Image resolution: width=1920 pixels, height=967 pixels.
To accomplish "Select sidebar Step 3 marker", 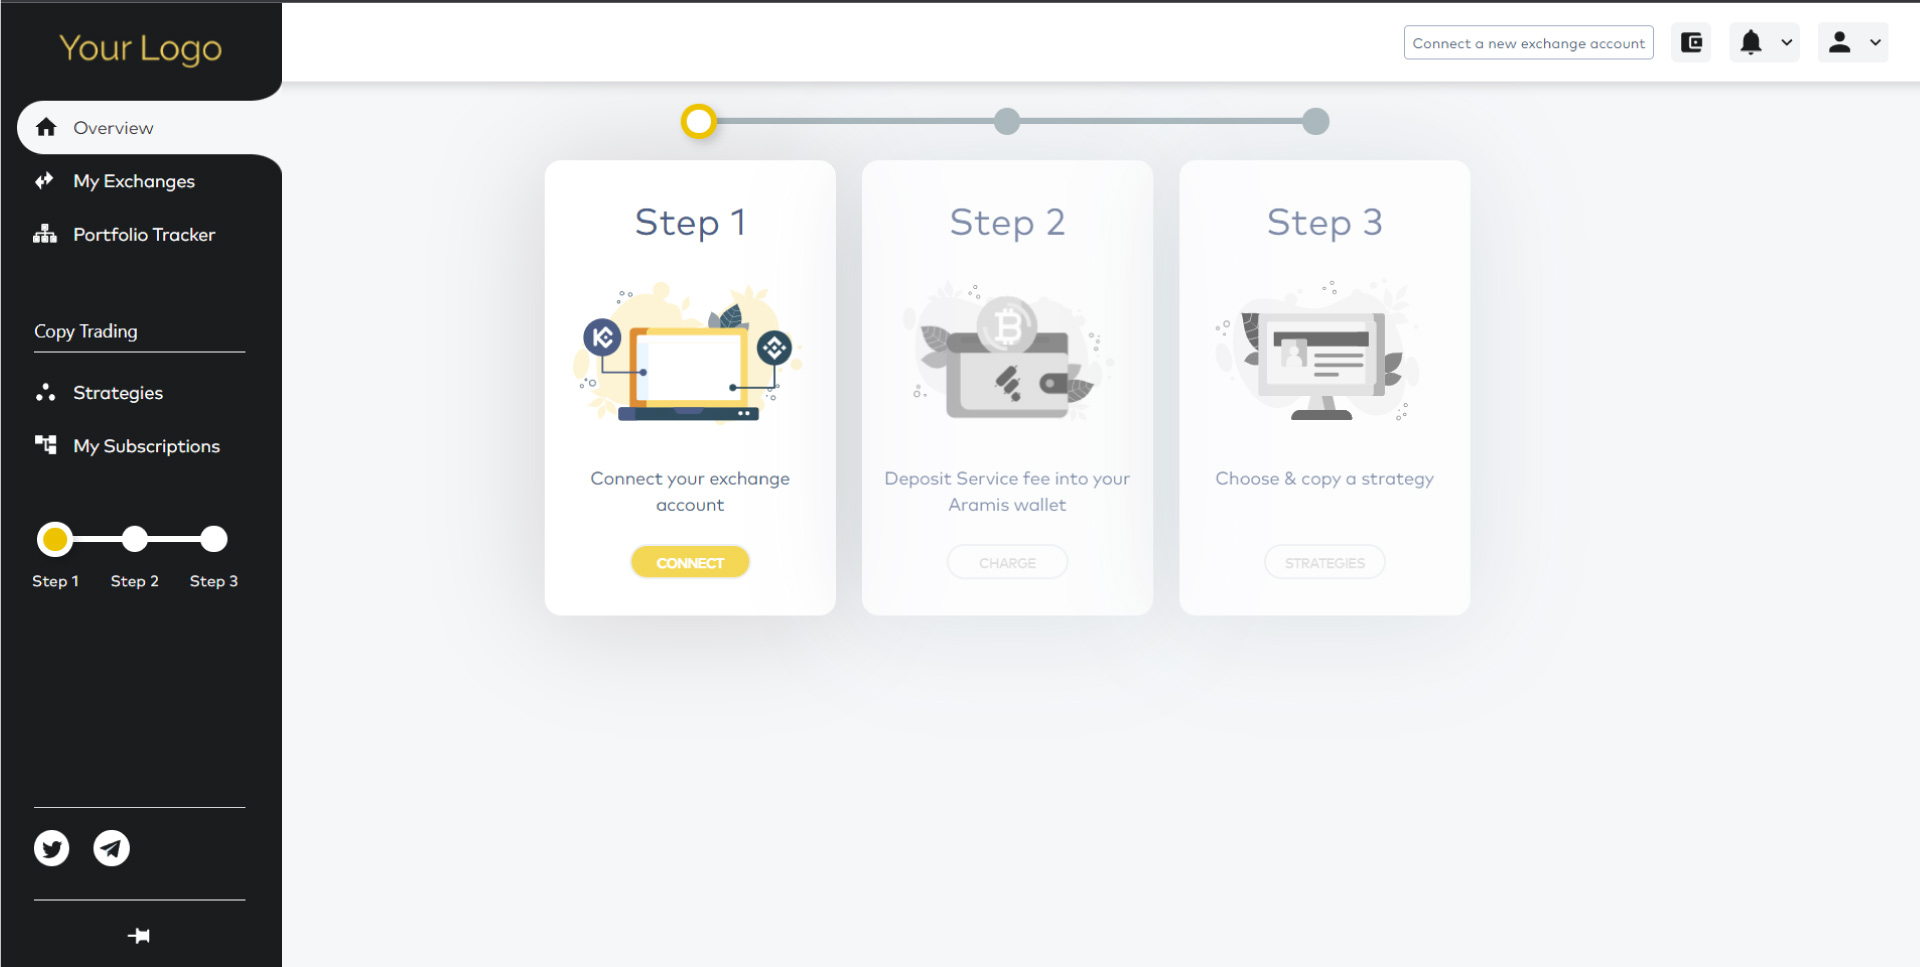I will [x=214, y=539].
